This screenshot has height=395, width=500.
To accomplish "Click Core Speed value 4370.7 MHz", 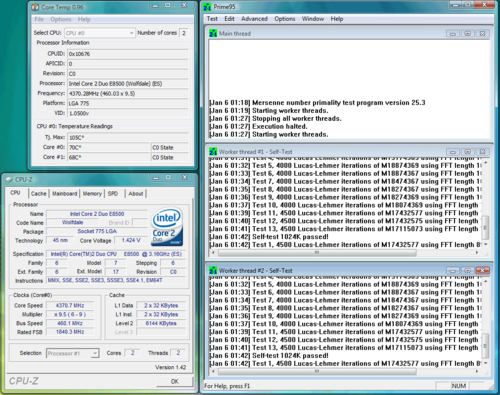I will click(70, 306).
